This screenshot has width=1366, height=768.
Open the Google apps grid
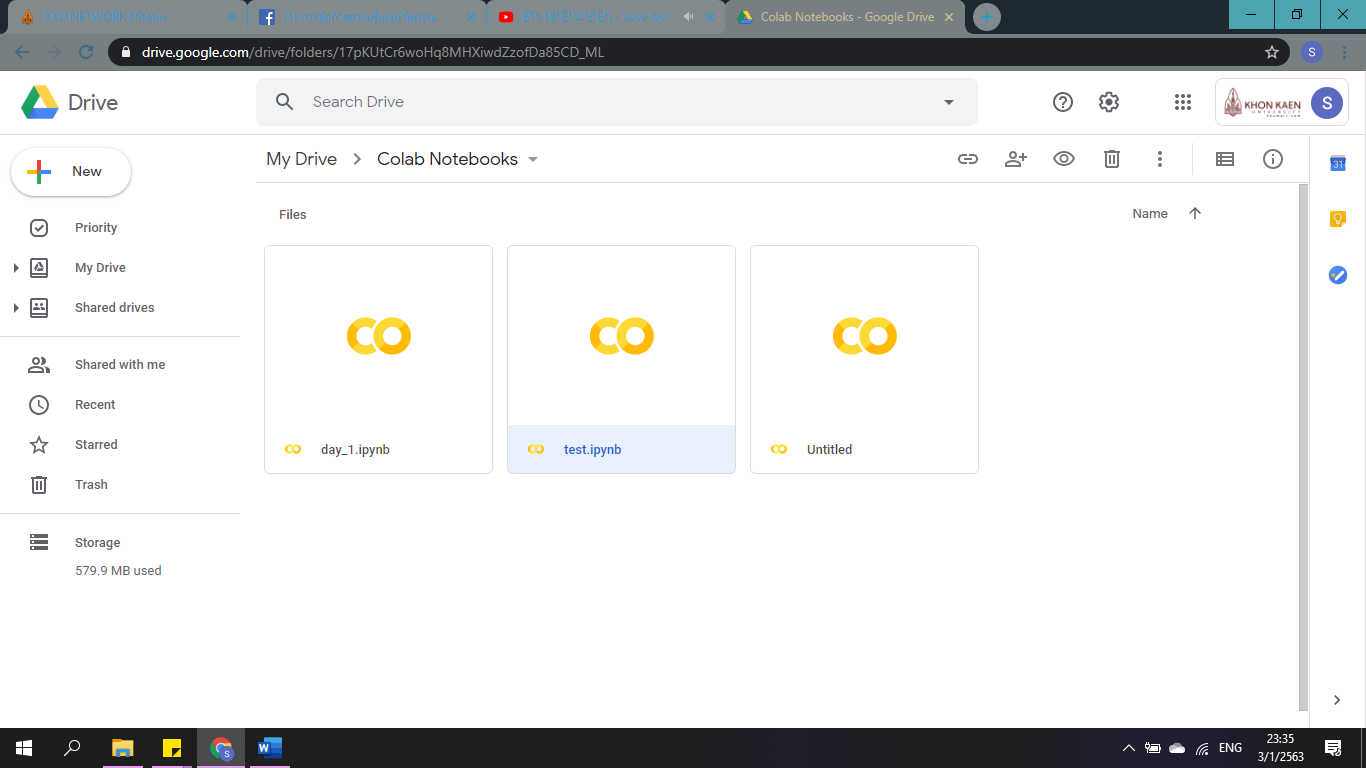tap(1183, 102)
